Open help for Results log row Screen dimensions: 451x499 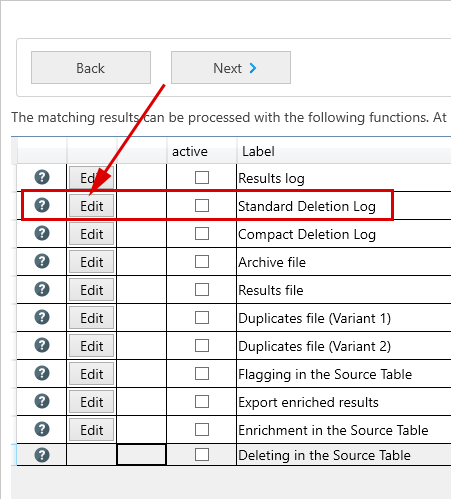click(x=42, y=177)
